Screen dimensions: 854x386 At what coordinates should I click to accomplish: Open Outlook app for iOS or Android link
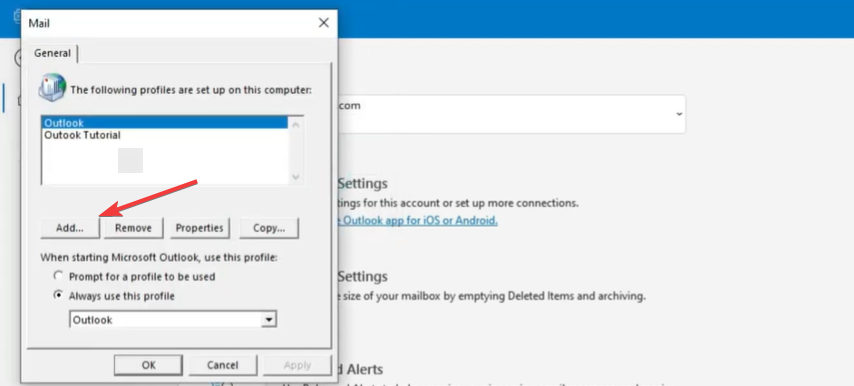coord(419,221)
